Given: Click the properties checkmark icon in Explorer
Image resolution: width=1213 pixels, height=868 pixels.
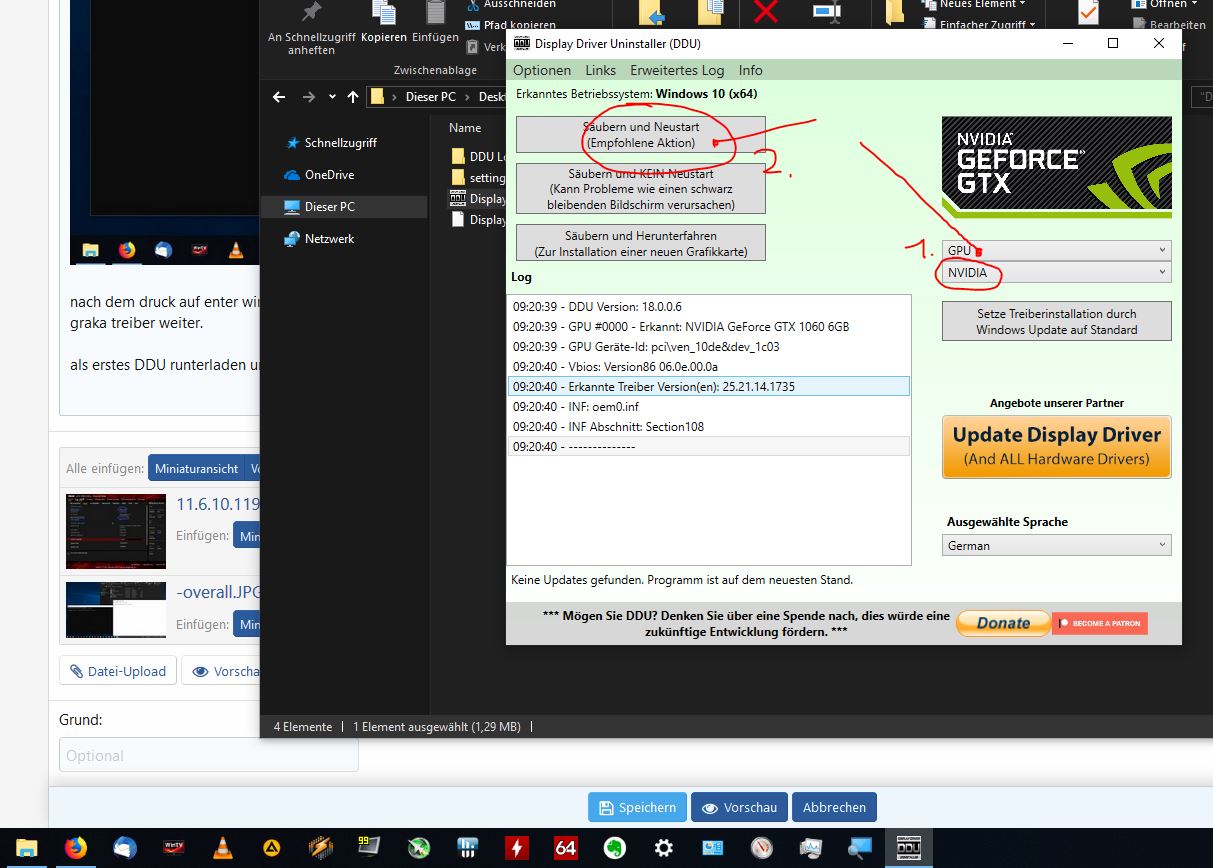Looking at the screenshot, I should click(1088, 12).
